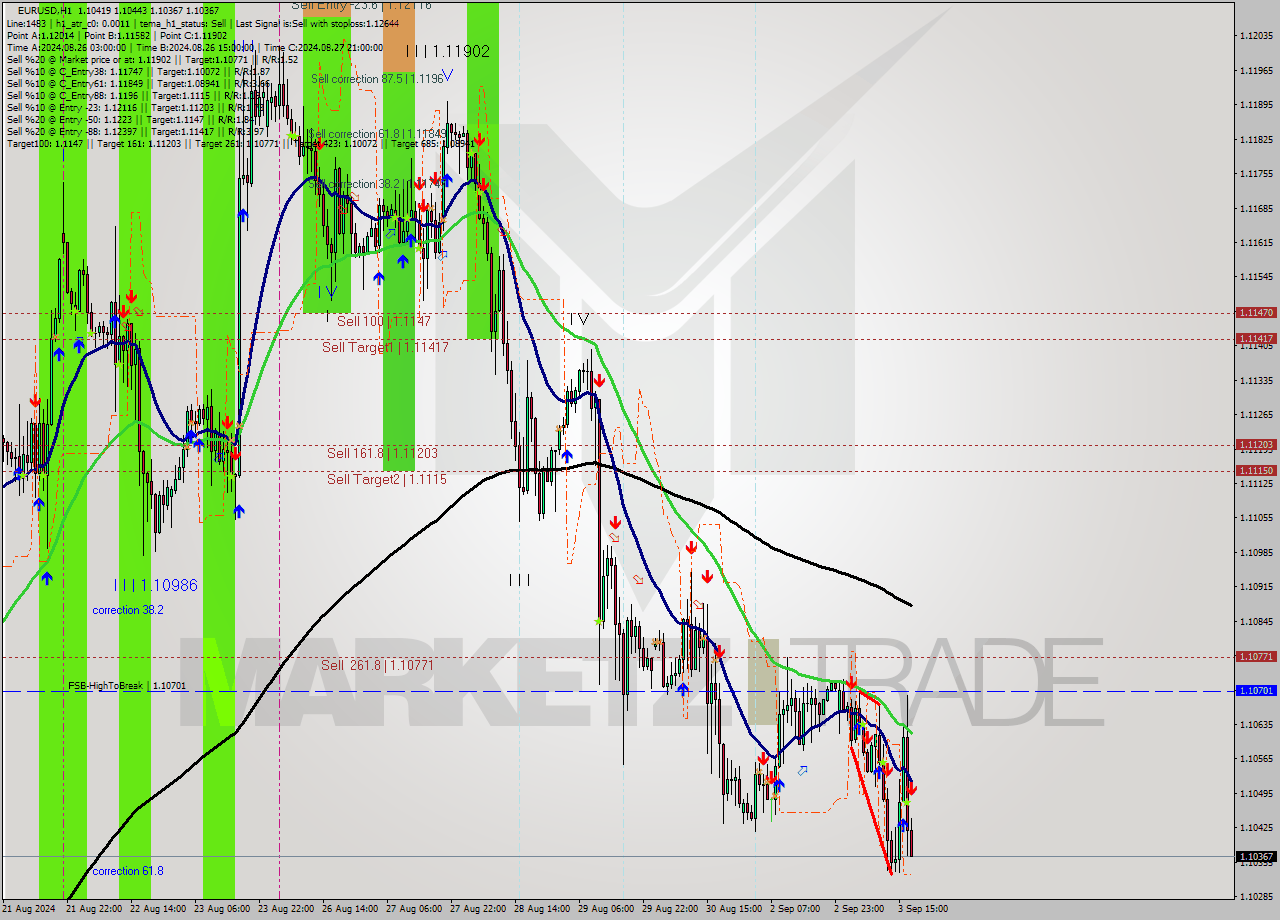Click the 1.11895 price scale value

1255,105
